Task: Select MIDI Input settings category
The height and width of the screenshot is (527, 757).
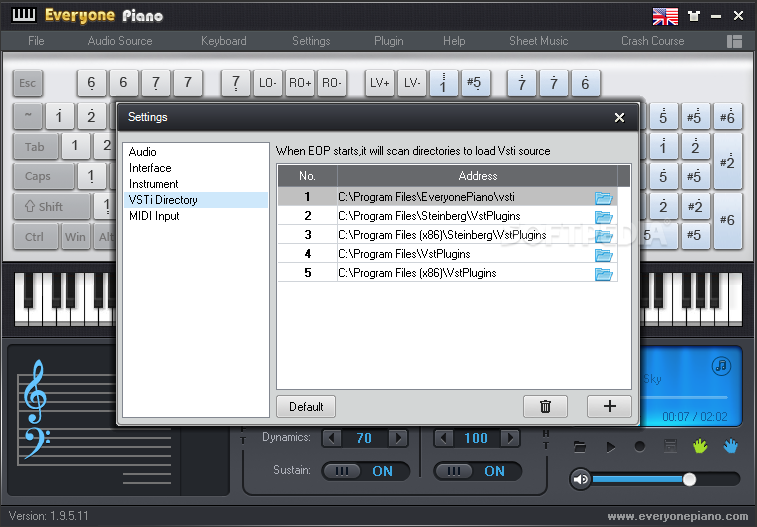Action: pyautogui.click(x=196, y=216)
